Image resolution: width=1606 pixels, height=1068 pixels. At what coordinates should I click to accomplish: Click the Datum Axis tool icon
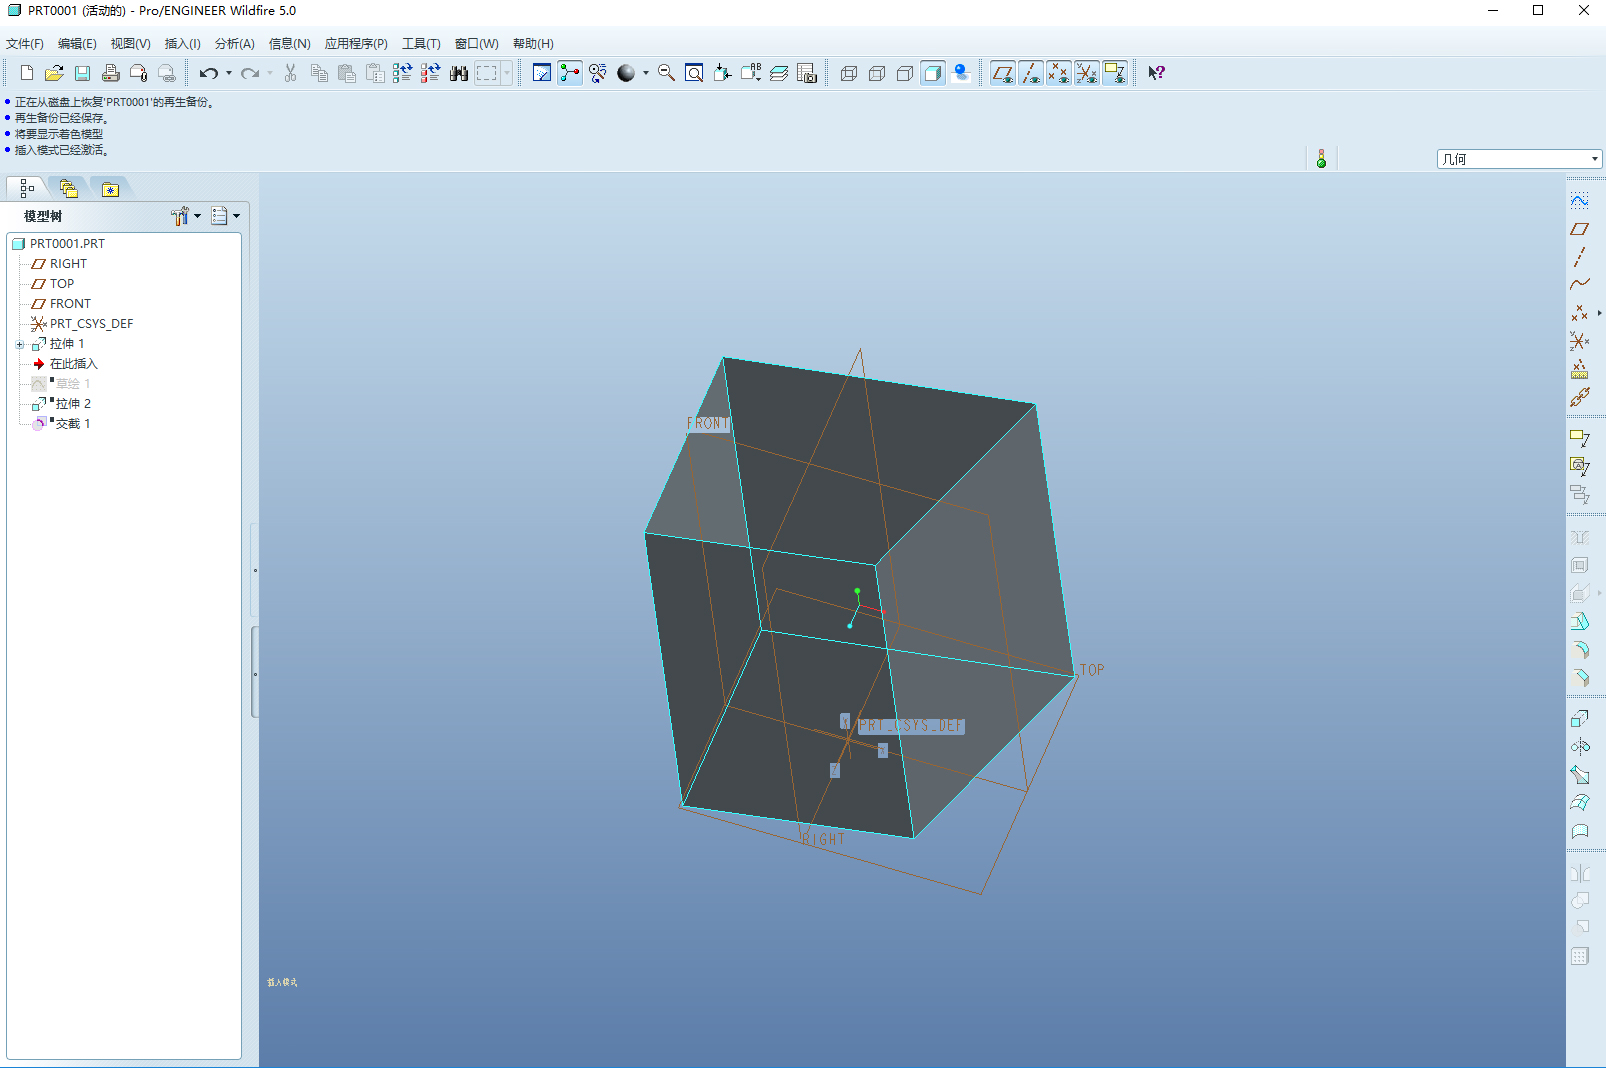(x=1580, y=257)
